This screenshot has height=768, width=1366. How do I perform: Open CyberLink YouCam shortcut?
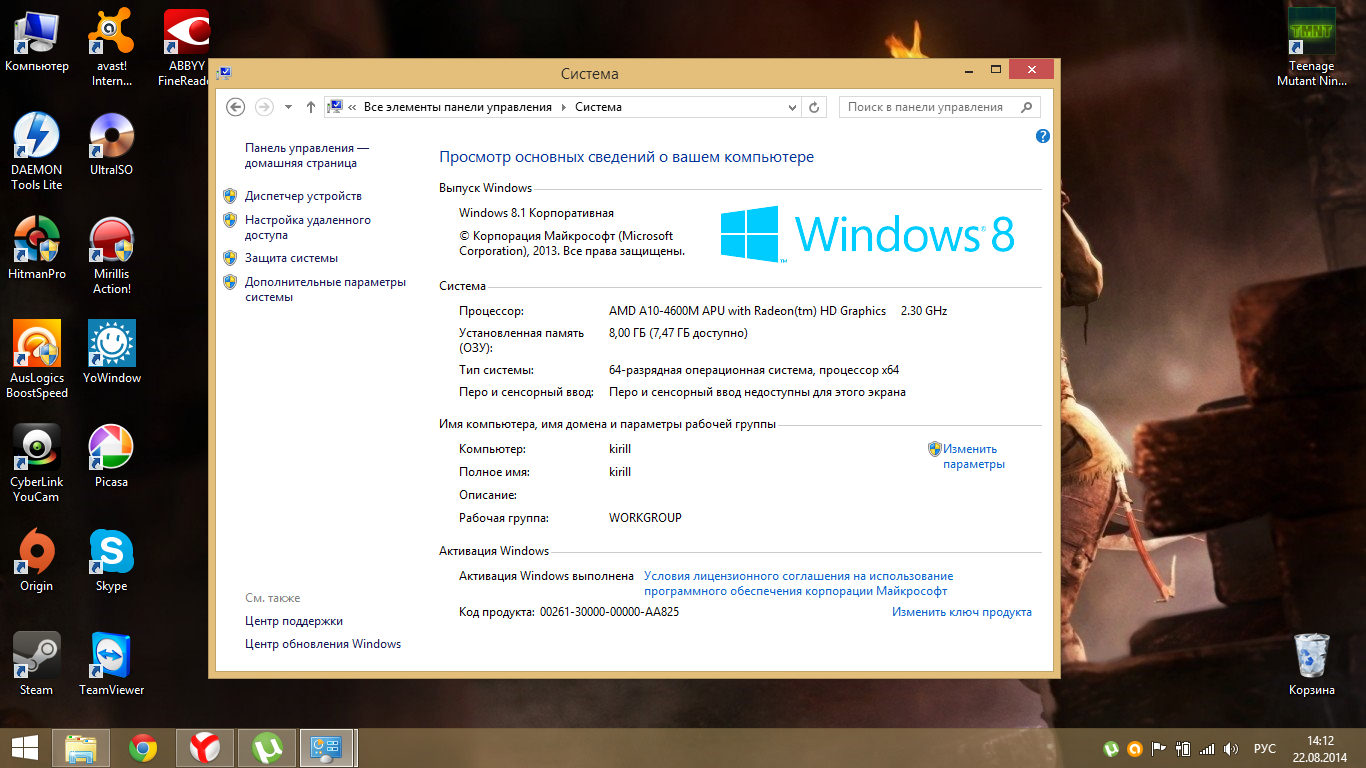coord(37,464)
